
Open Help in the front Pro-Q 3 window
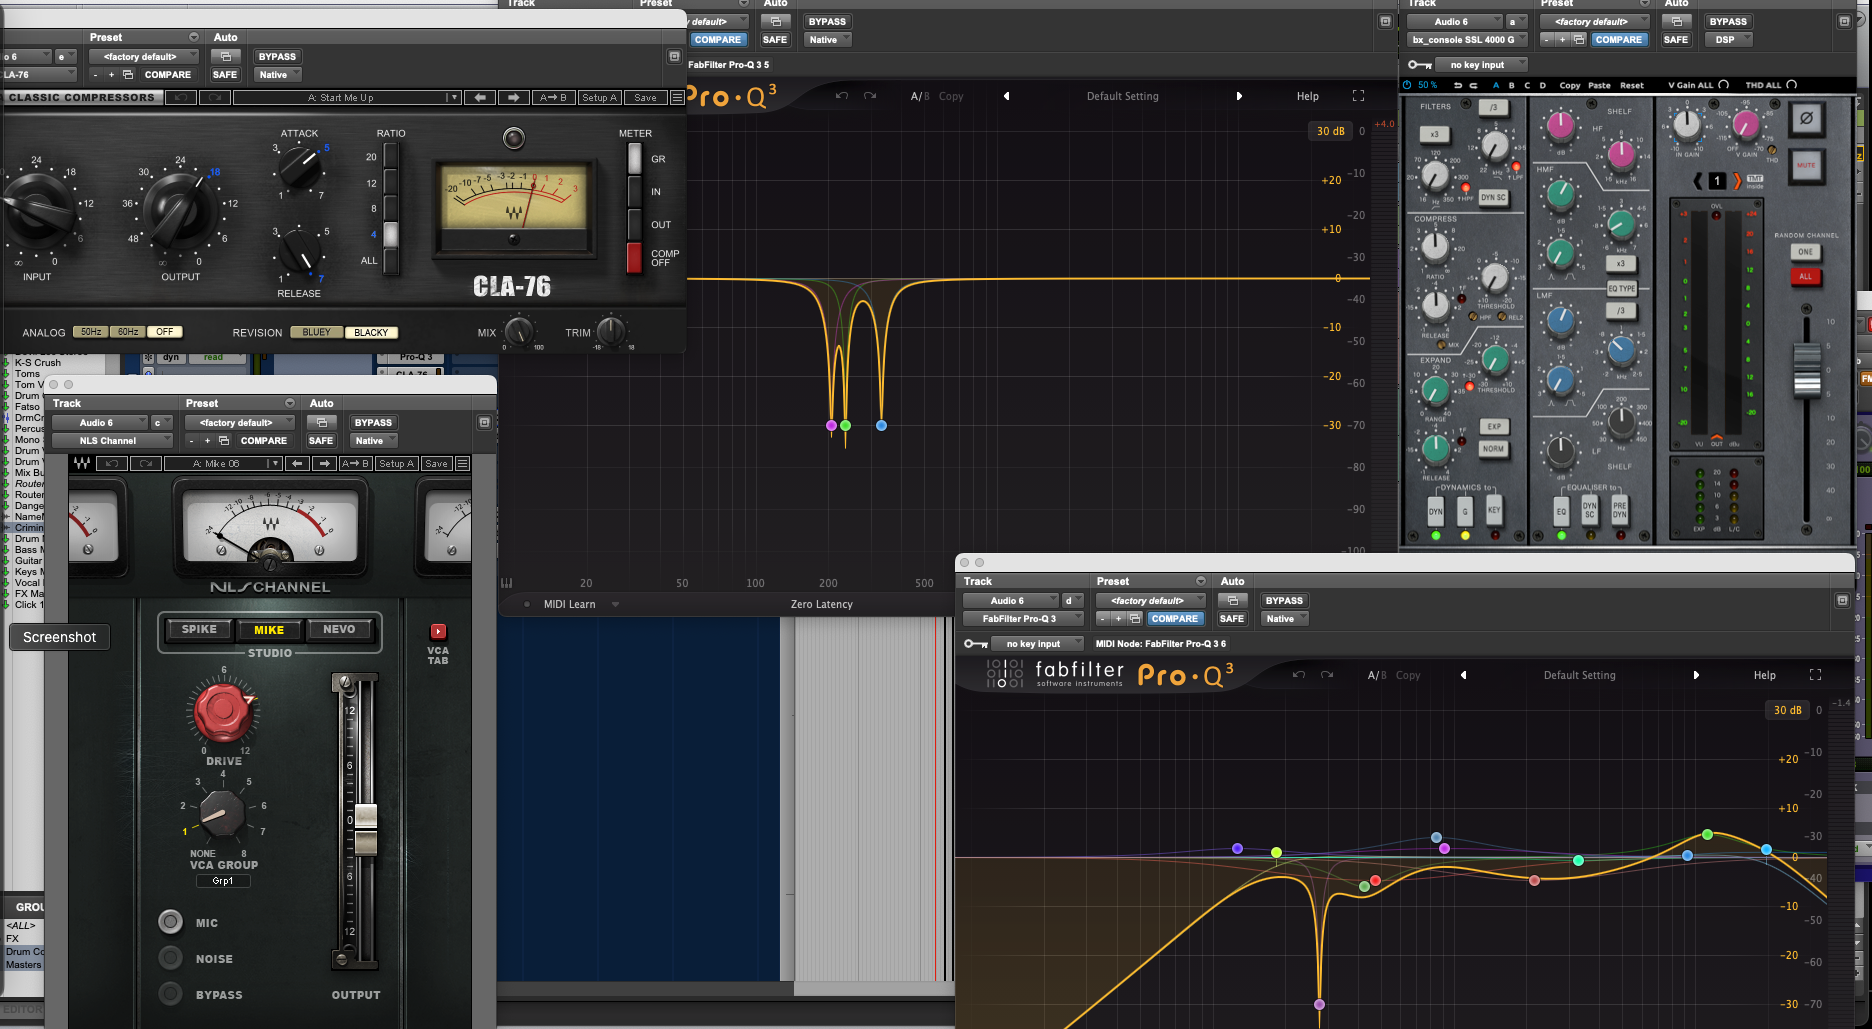click(x=1765, y=675)
